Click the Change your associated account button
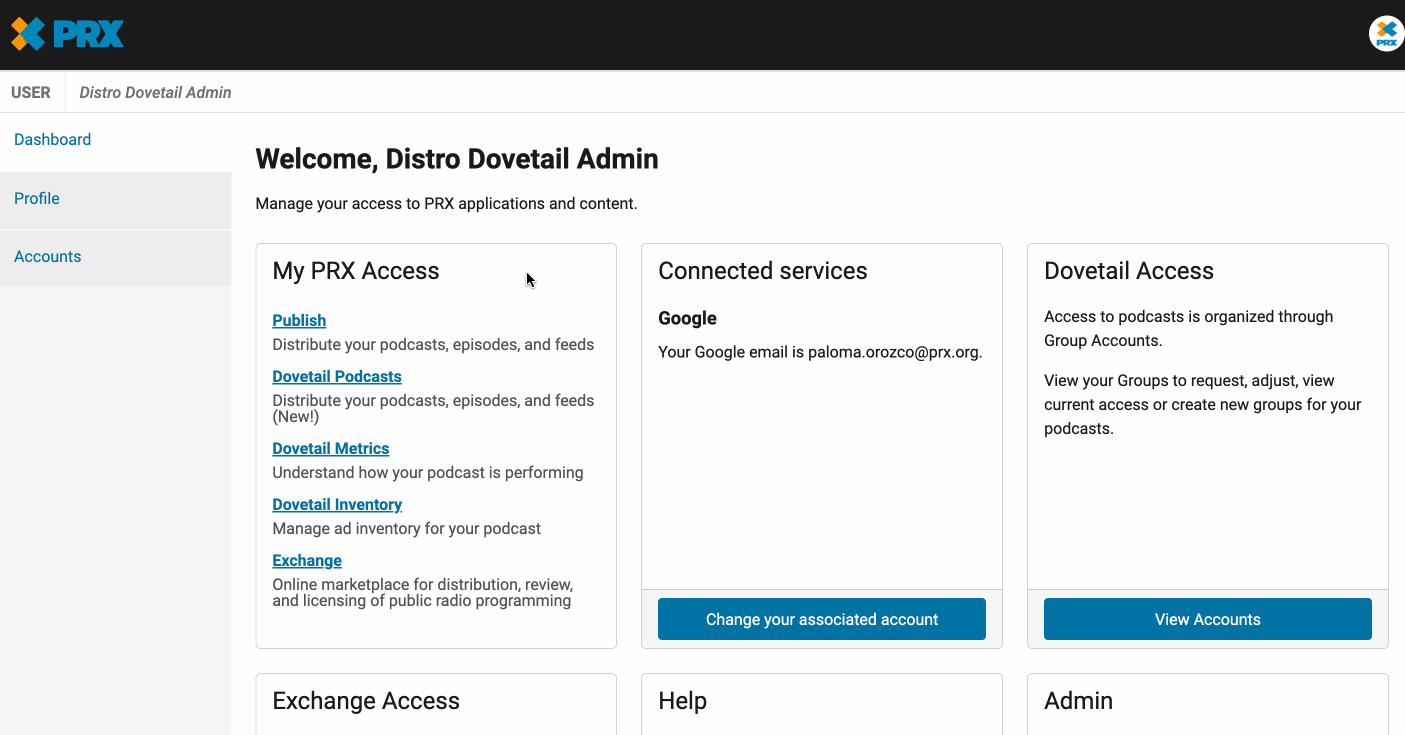This screenshot has width=1405, height=735. click(821, 619)
